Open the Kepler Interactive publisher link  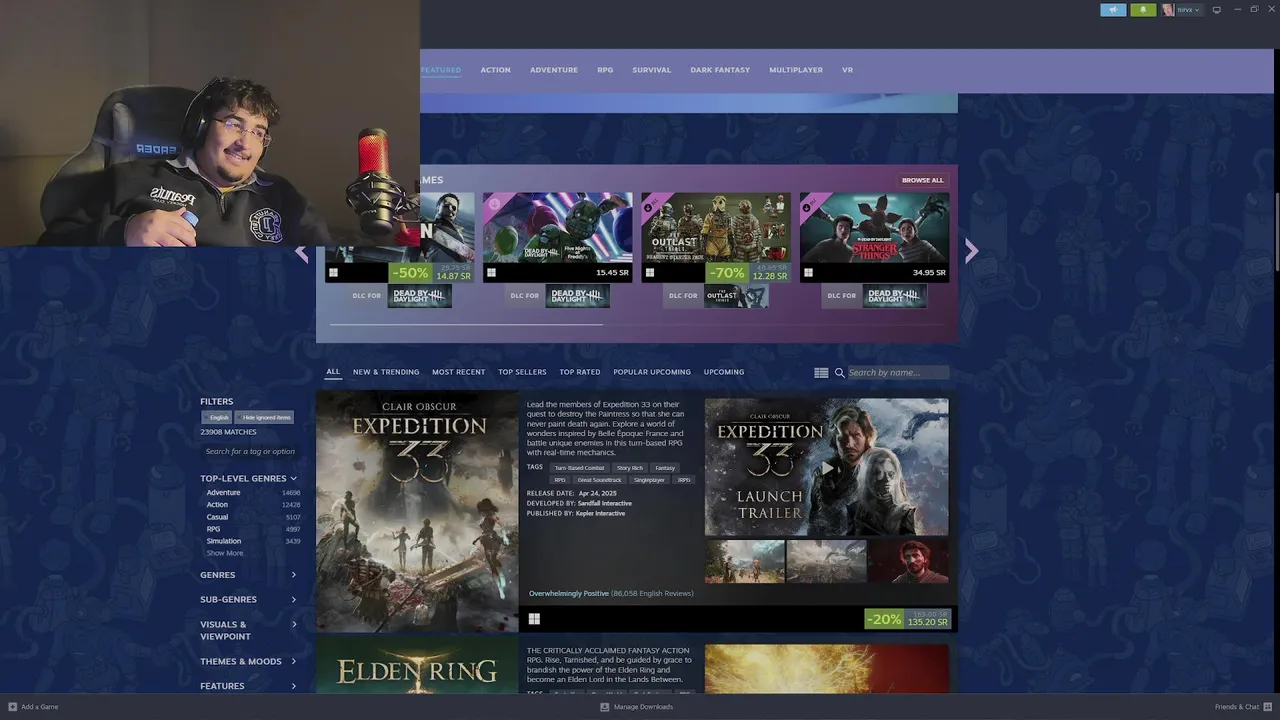pos(600,513)
